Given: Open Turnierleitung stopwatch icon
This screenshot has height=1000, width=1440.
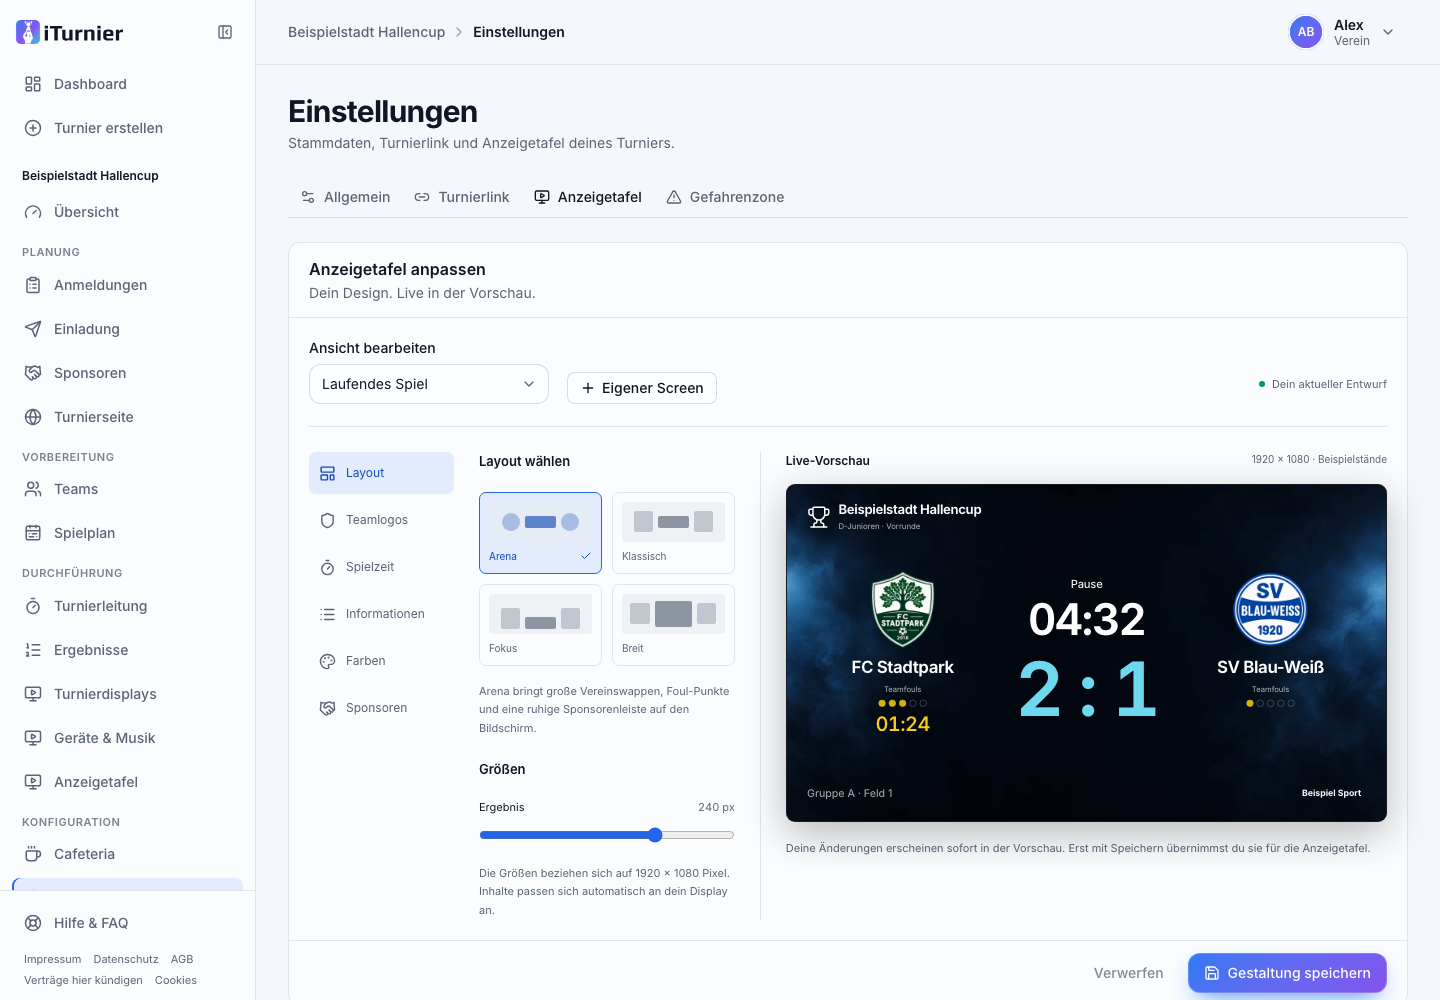Looking at the screenshot, I should click(33, 606).
